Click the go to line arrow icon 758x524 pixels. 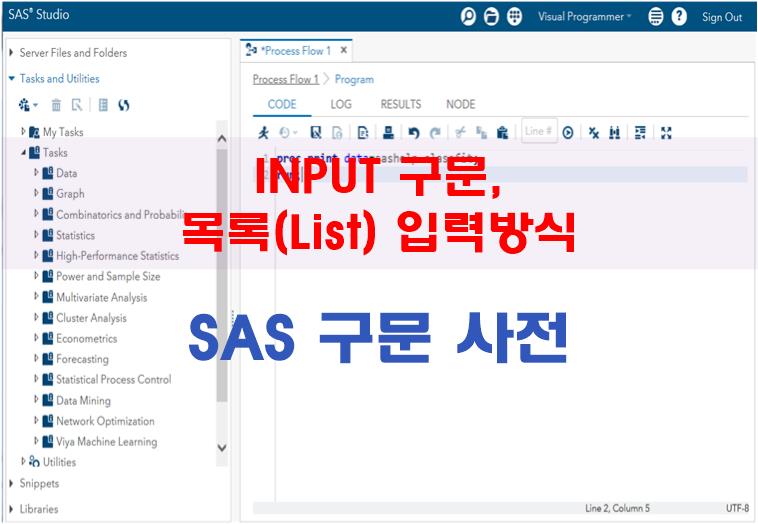tap(568, 132)
